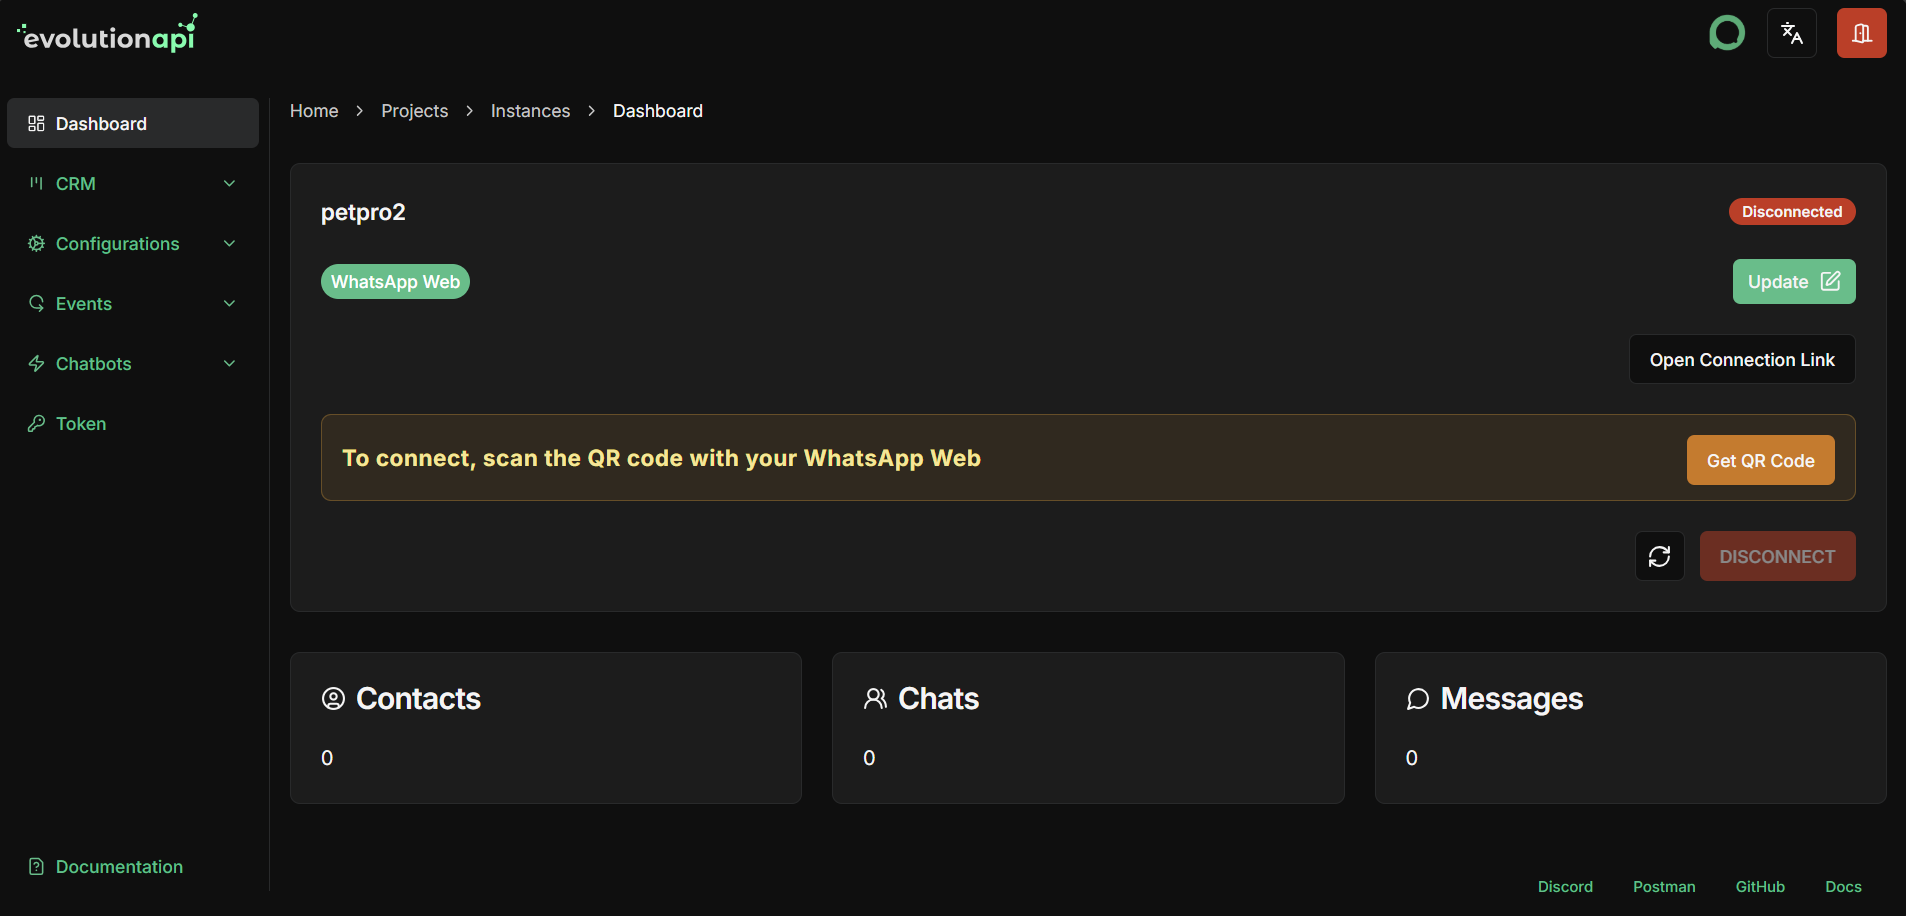This screenshot has height=916, width=1906.
Task: Click the refresh icon beside Disconnect
Action: point(1659,556)
